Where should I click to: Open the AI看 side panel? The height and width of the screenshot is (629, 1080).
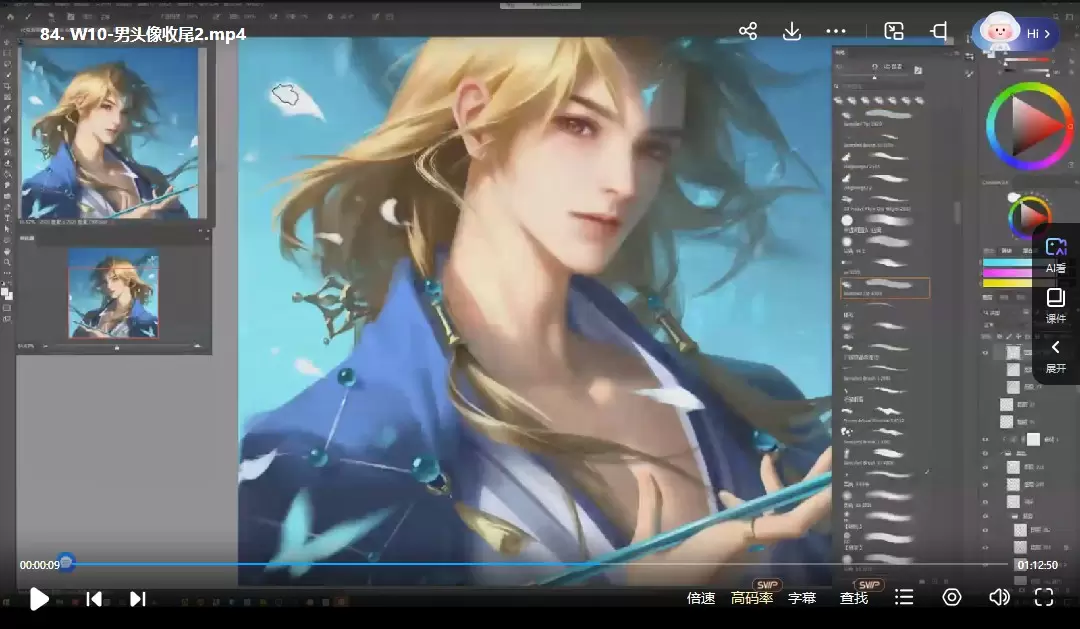(1056, 256)
